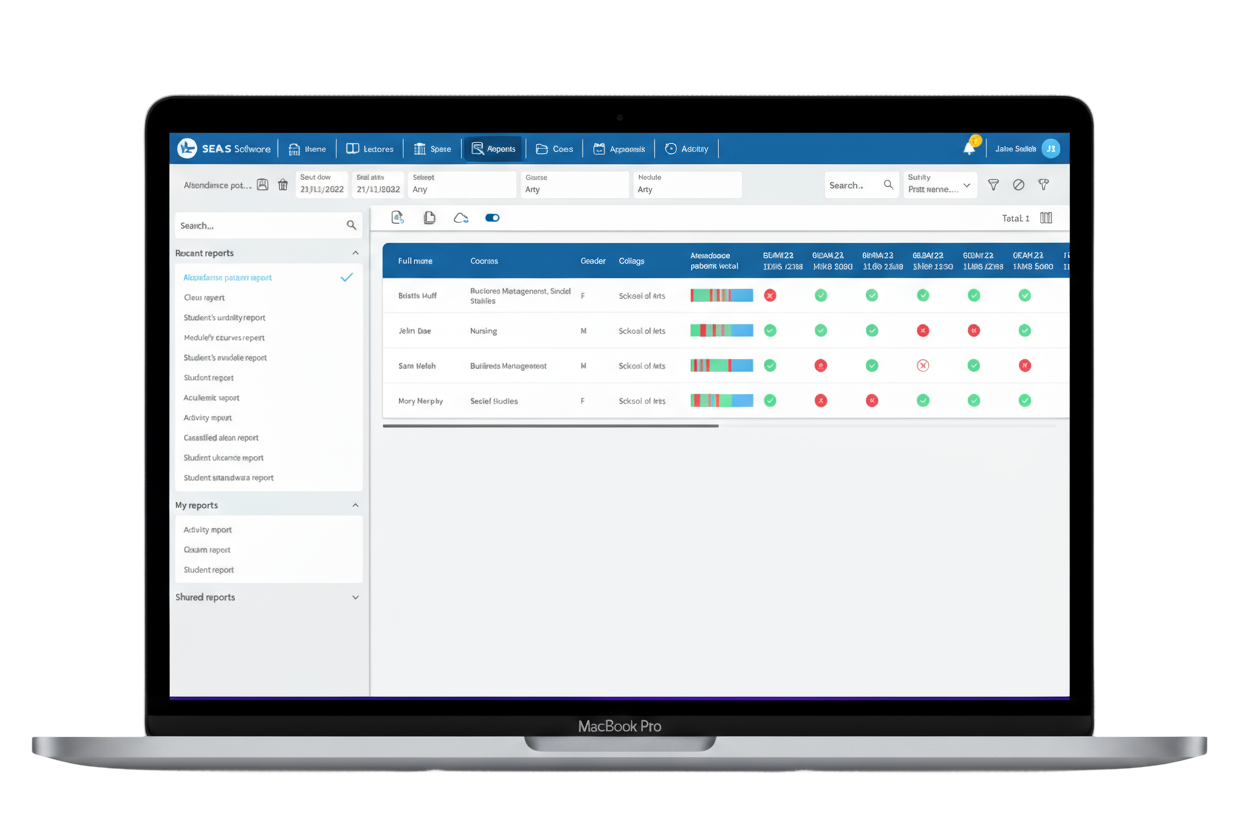This screenshot has width=1239, height=832.
Task: Switch to the Lectures tab
Action: point(370,148)
